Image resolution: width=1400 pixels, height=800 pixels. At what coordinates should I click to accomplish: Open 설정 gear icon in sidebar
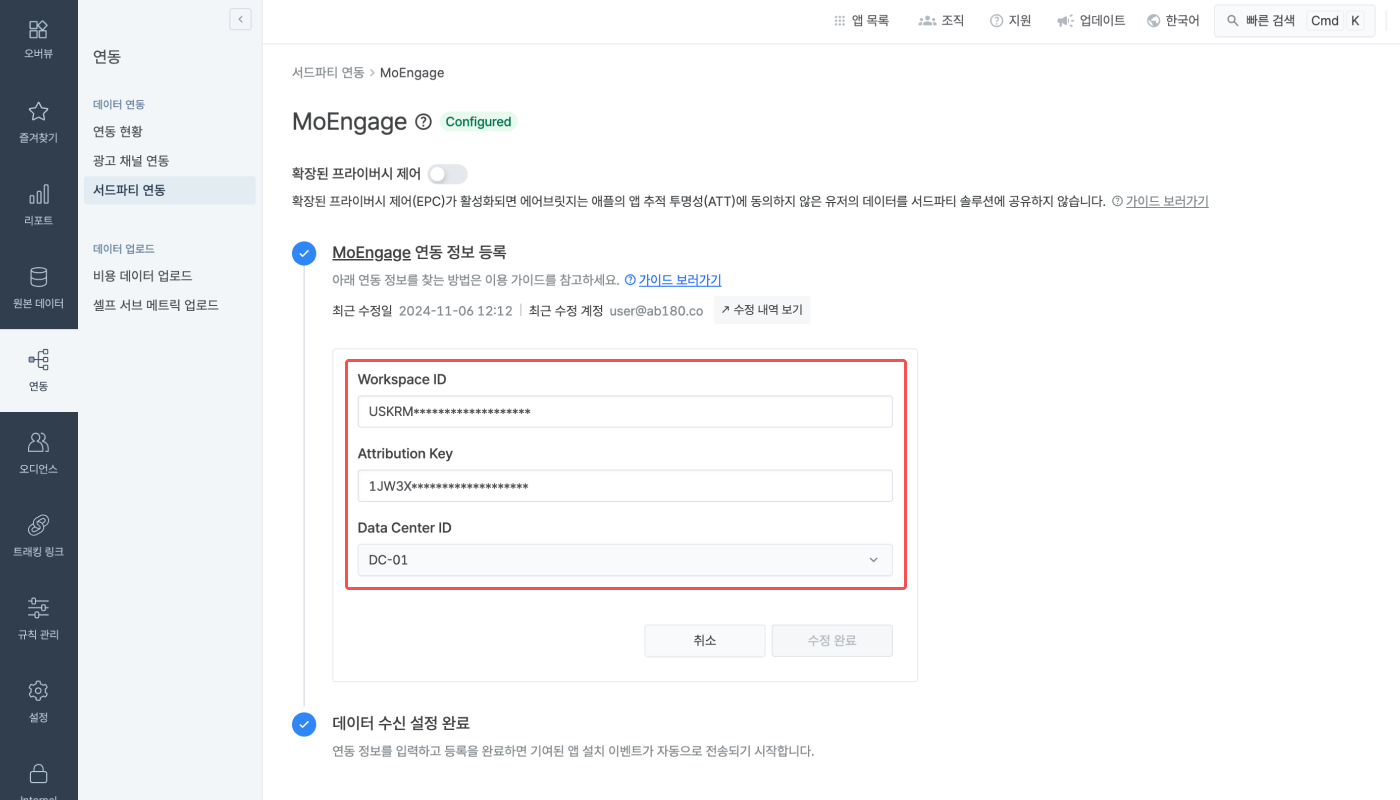tap(38, 691)
